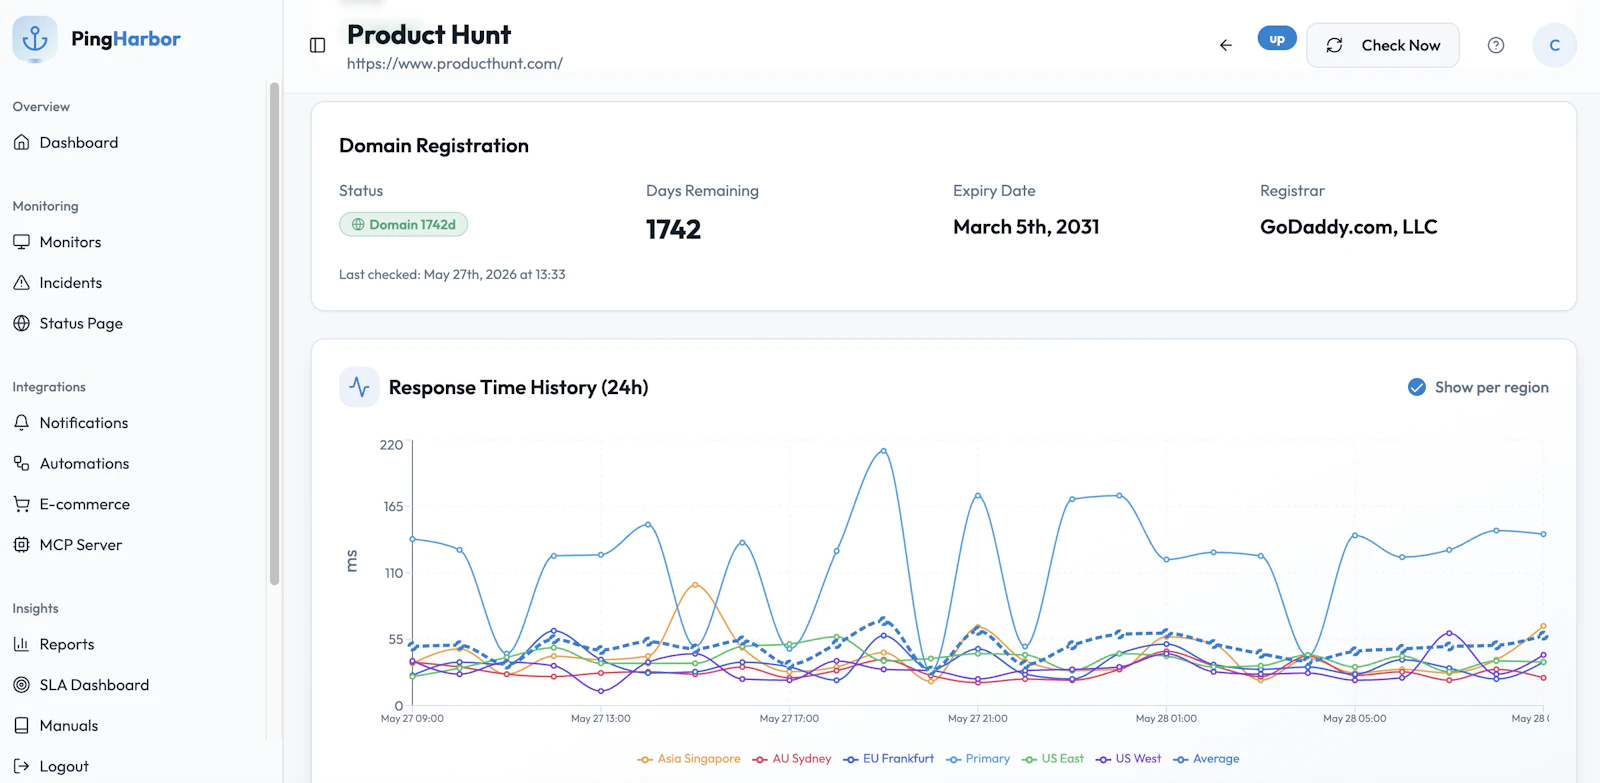
Task: Click the refresh icon in Check Now
Action: pyautogui.click(x=1334, y=45)
